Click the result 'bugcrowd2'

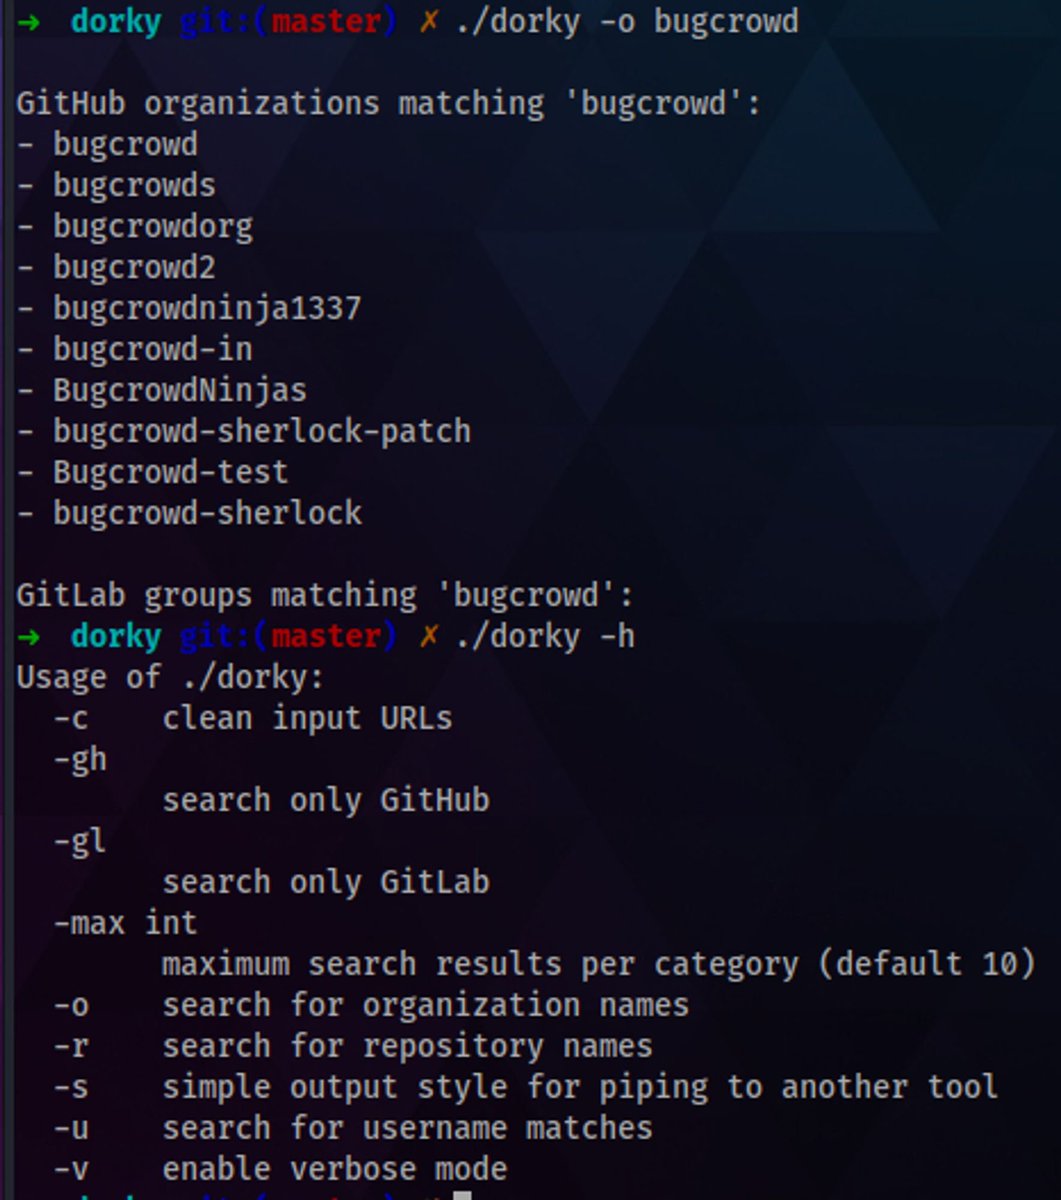pyautogui.click(x=134, y=267)
